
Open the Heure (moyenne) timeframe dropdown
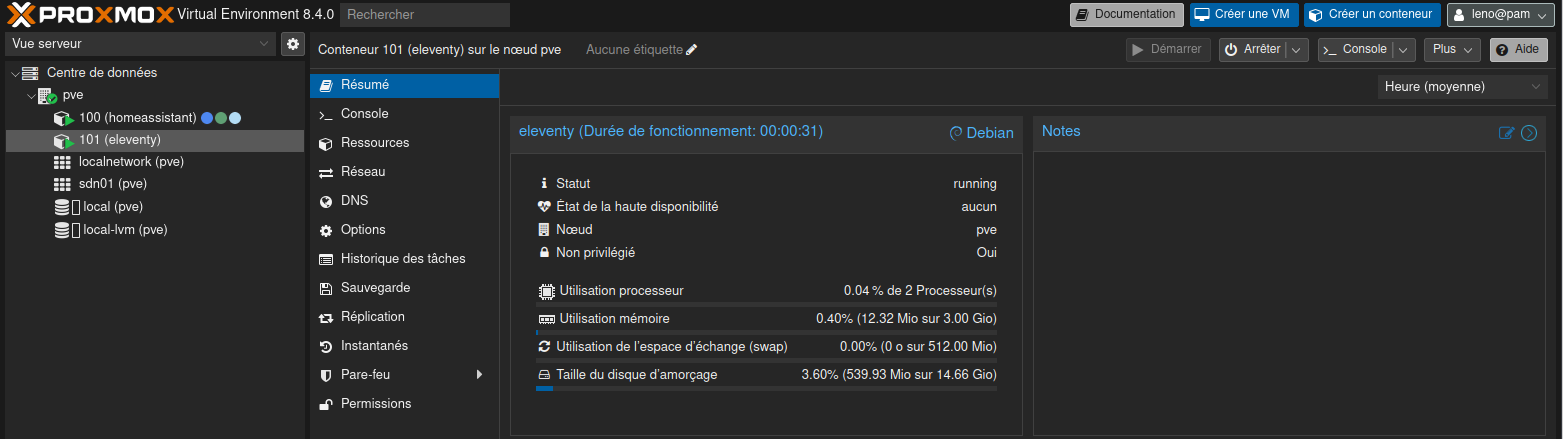pyautogui.click(x=1463, y=87)
